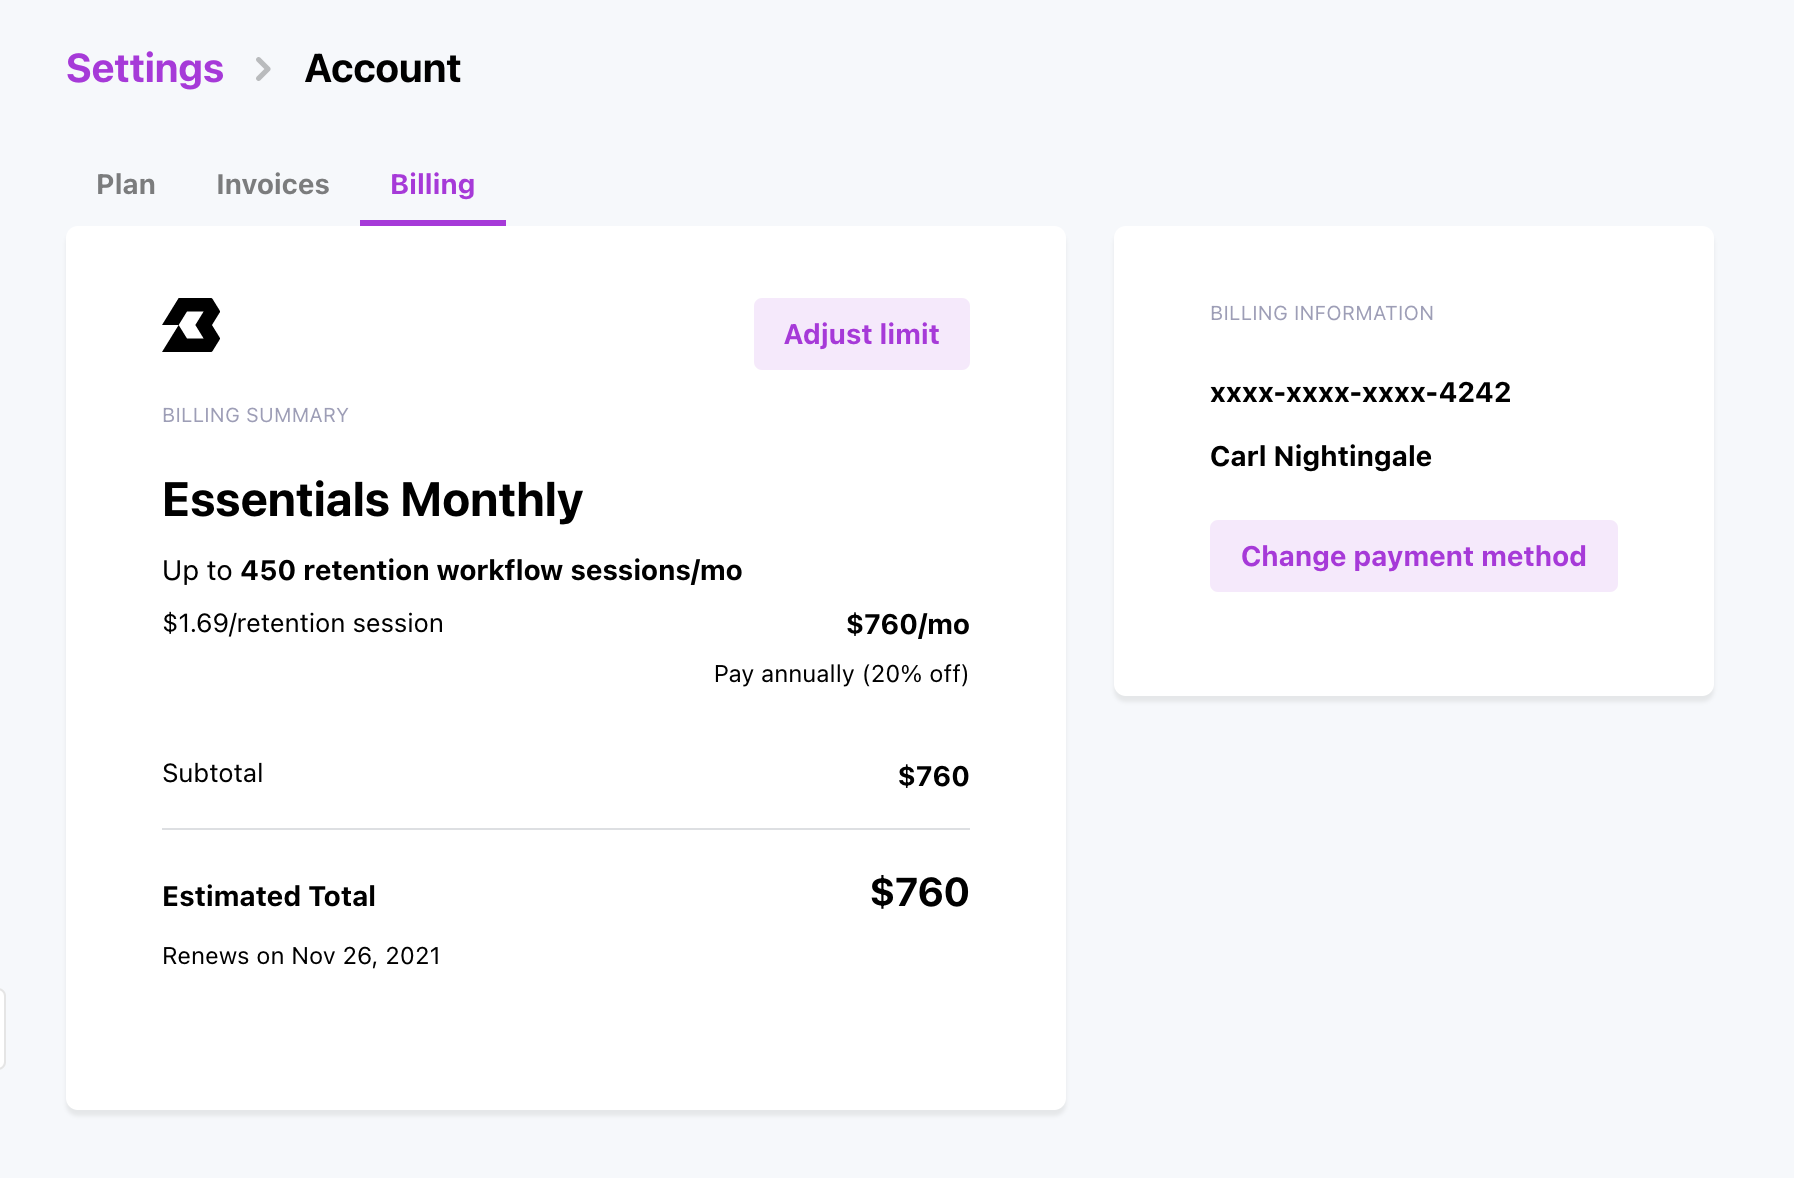This screenshot has width=1794, height=1178.
Task: Open the Invoices tab
Action: pyautogui.click(x=272, y=185)
